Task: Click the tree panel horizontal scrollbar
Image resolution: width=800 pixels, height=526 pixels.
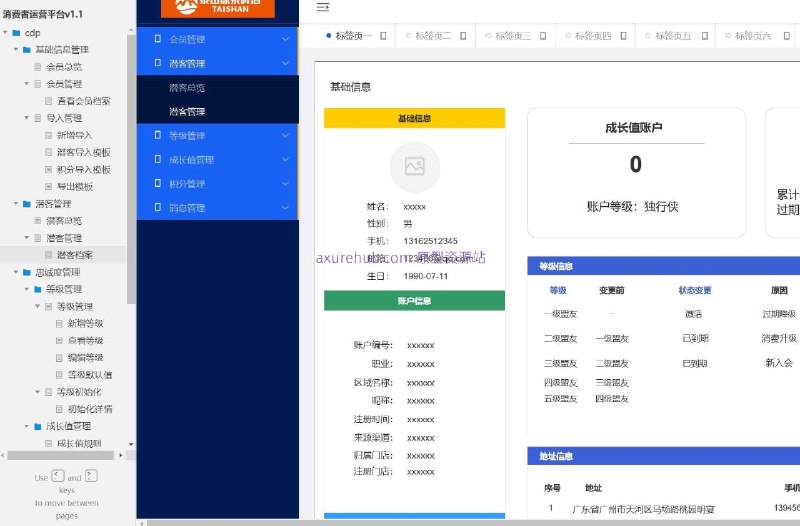Action: coord(61,455)
